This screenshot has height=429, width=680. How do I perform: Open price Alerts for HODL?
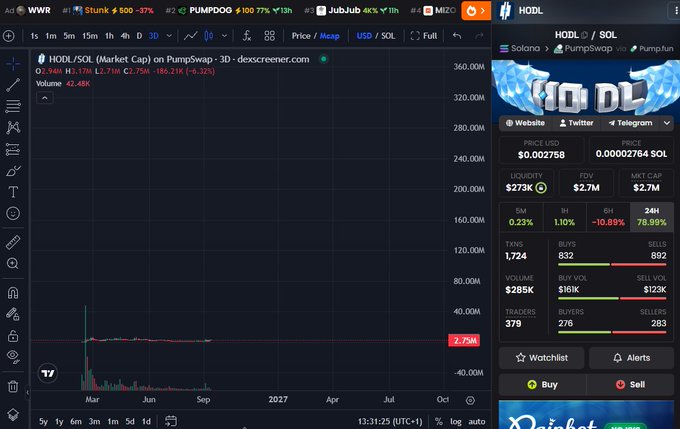(x=631, y=358)
